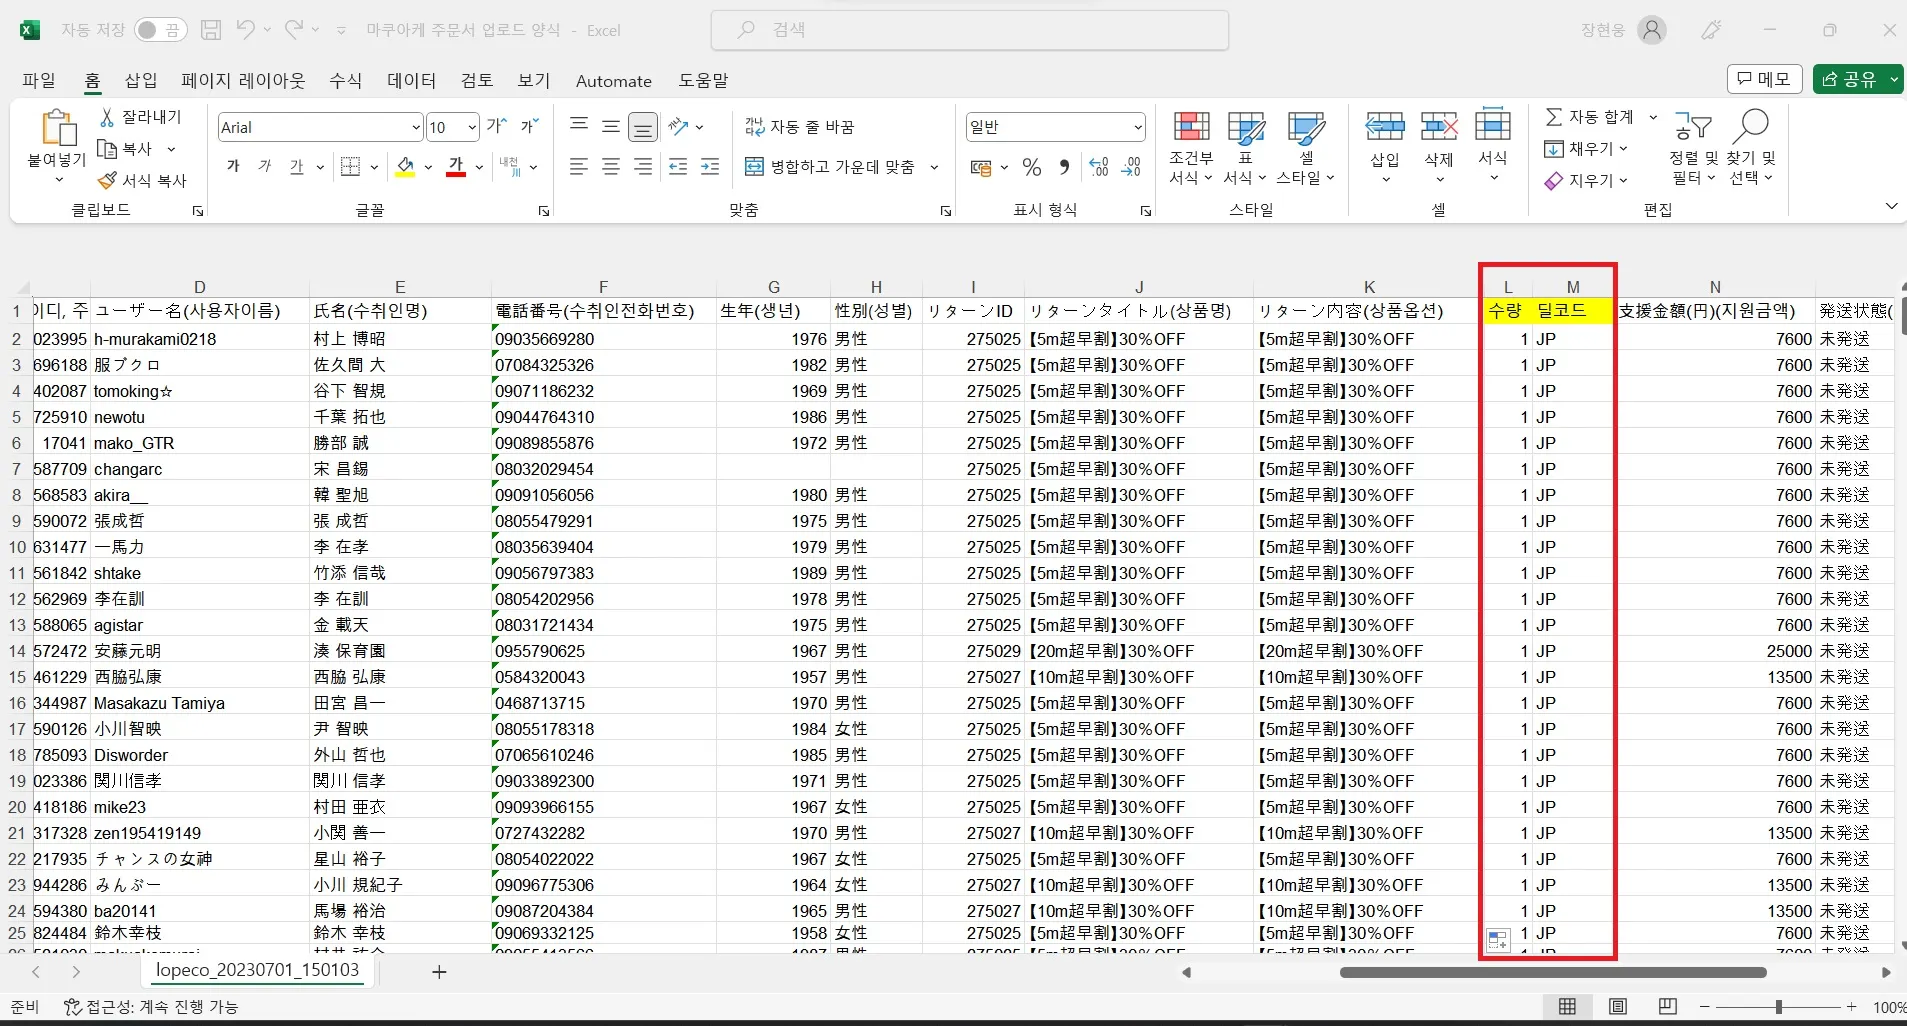Switch to the Automate tab
This screenshot has height=1026, width=1907.
click(x=614, y=81)
